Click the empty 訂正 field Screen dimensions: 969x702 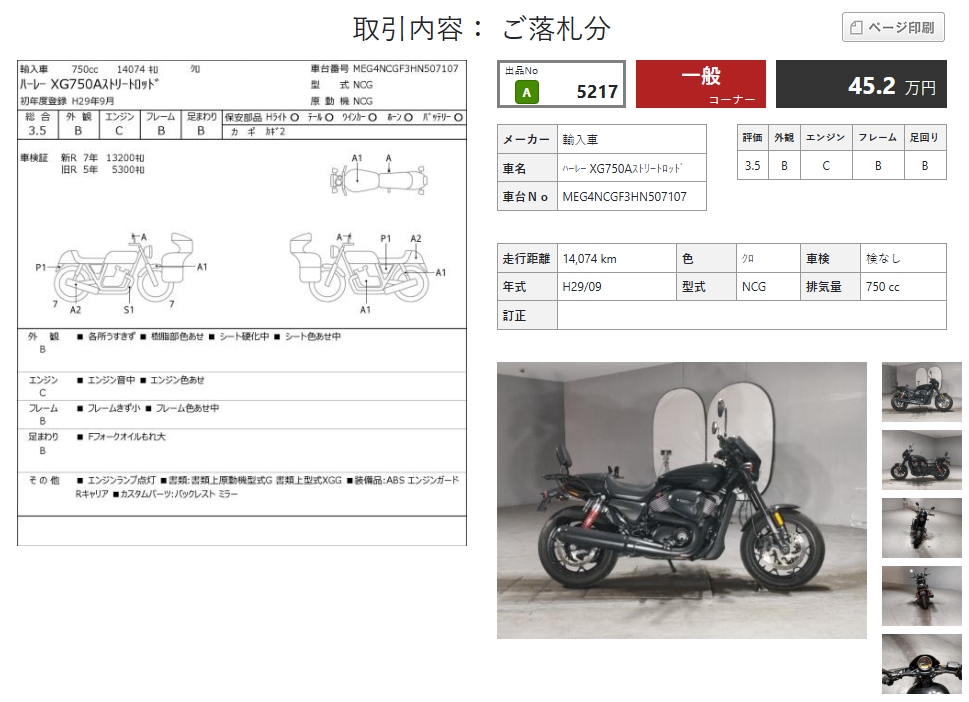(751, 316)
